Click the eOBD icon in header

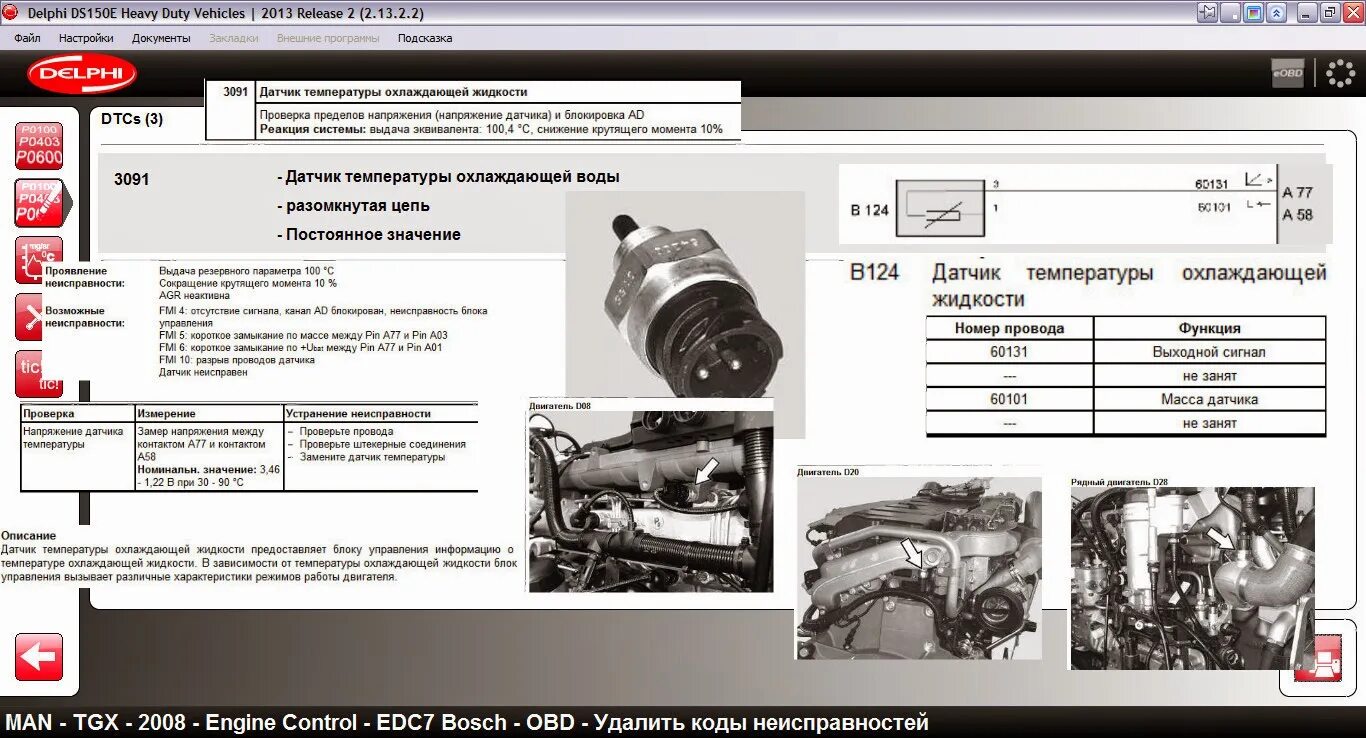click(x=1288, y=73)
